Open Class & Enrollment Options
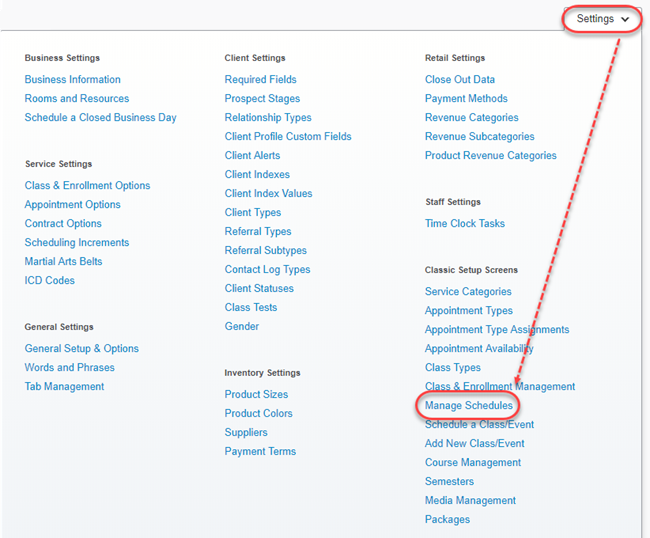This screenshot has height=538, width=650. pos(87,186)
